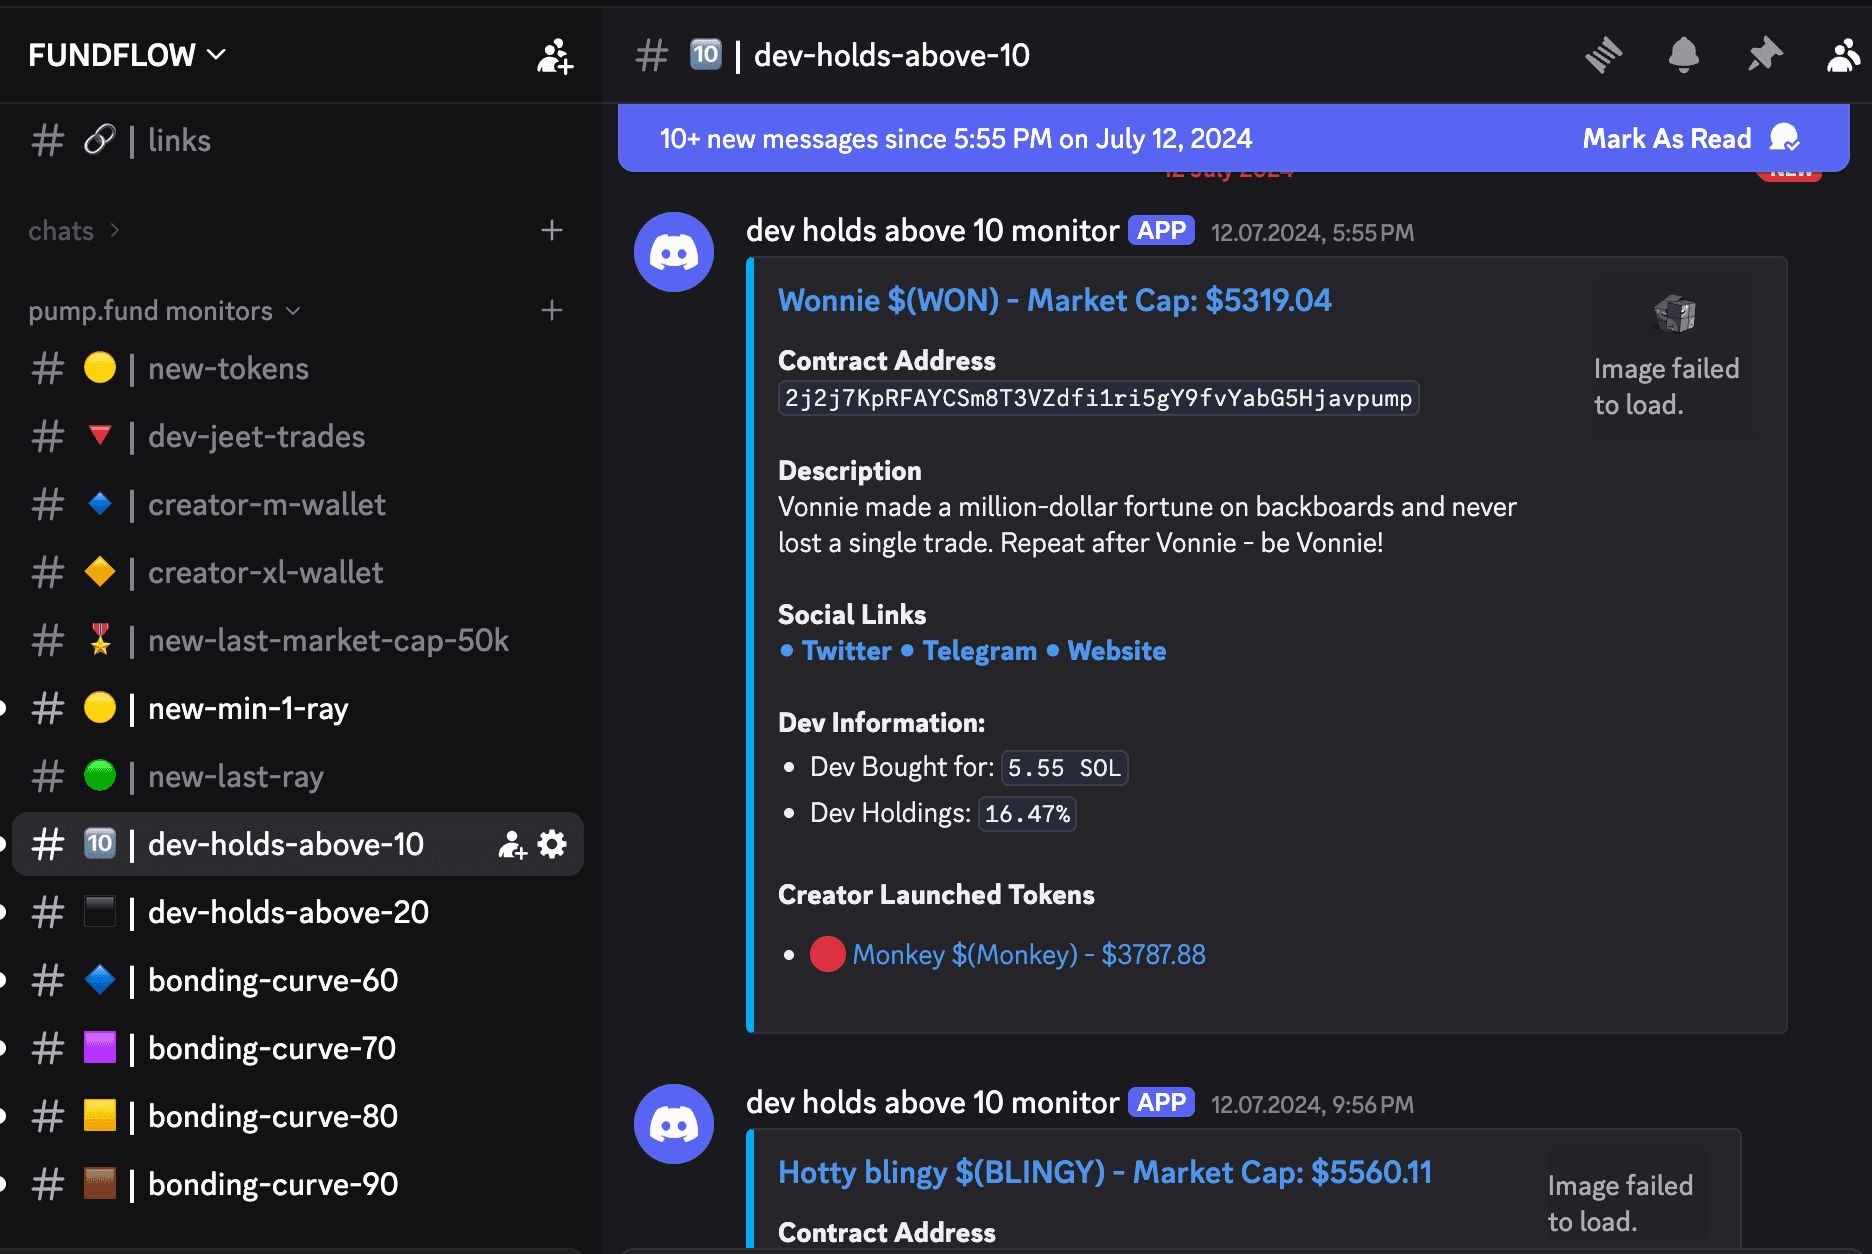The image size is (1872, 1254).
Task: Open the new-last-market-cap-50k channel
Action: (x=297, y=640)
